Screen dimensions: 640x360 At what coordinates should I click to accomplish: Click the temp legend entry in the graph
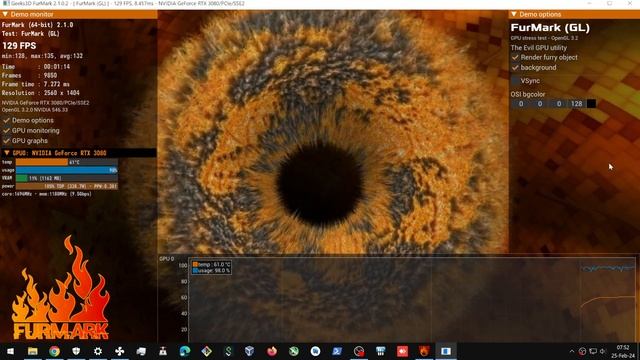pos(211,264)
